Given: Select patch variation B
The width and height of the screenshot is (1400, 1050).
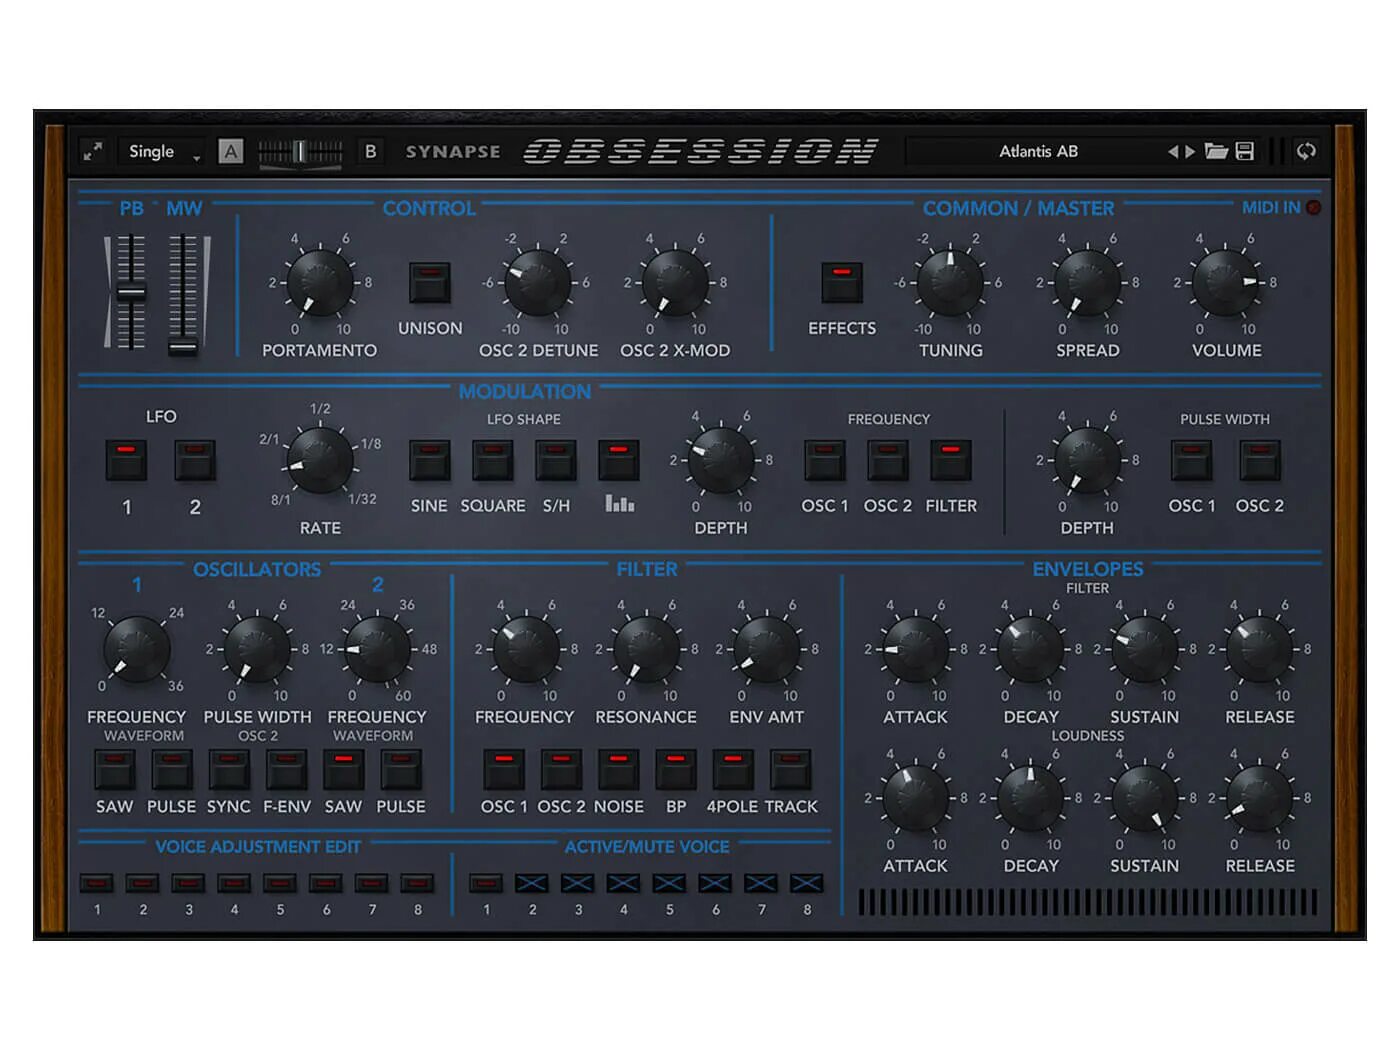Looking at the screenshot, I should tap(370, 152).
